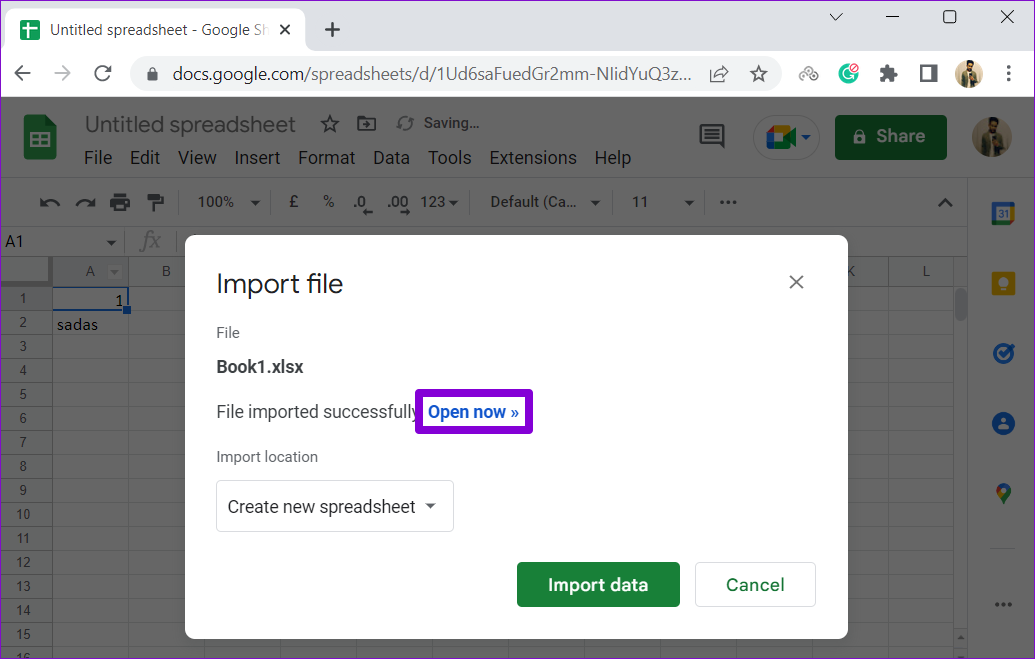The width and height of the screenshot is (1035, 659).
Task: Open the File menu
Action: click(x=98, y=158)
